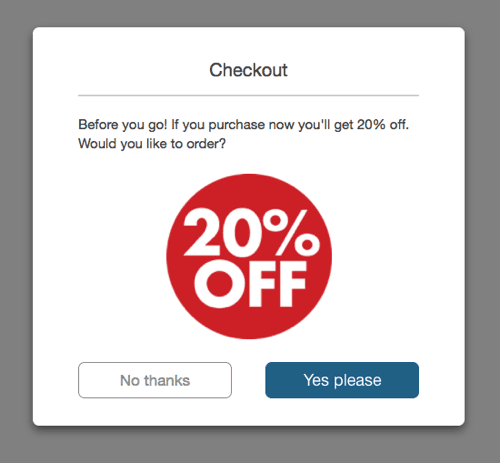Choose the outlined No thanks button

click(x=155, y=380)
